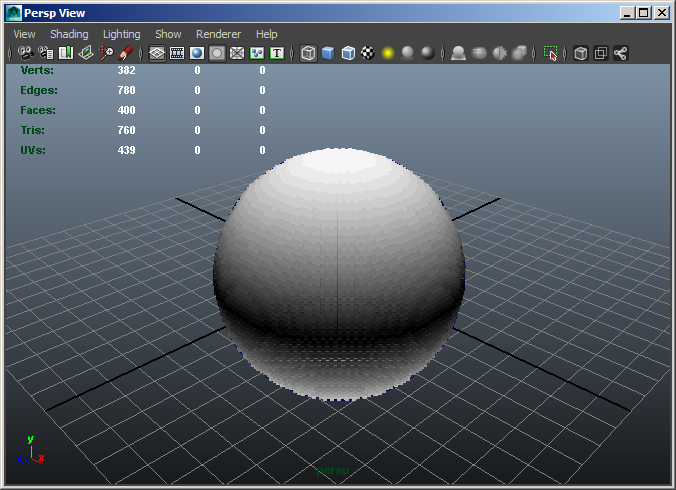
Task: Toggle Shadows light-gray sphere icon
Action: [x=407, y=53]
